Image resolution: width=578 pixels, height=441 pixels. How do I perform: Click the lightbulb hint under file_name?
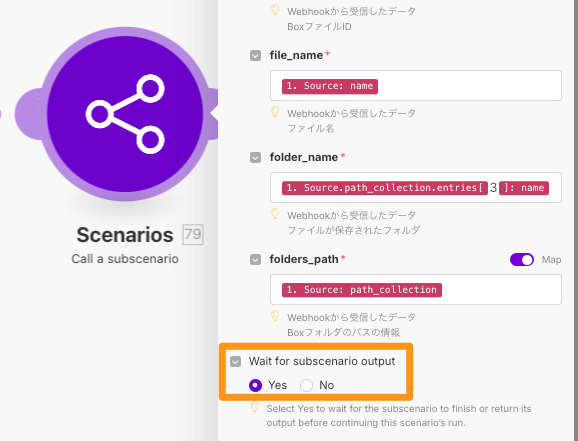click(275, 112)
